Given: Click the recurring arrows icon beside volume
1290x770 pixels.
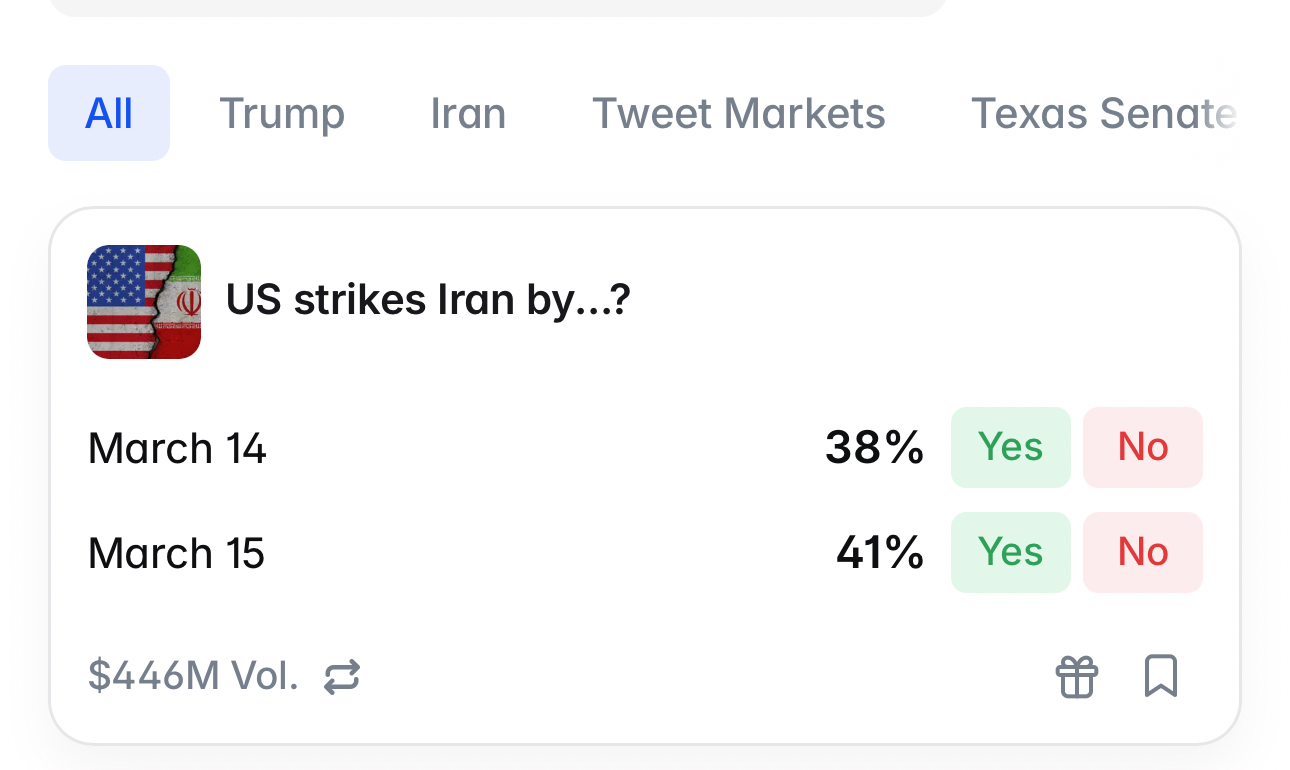Looking at the screenshot, I should [342, 677].
